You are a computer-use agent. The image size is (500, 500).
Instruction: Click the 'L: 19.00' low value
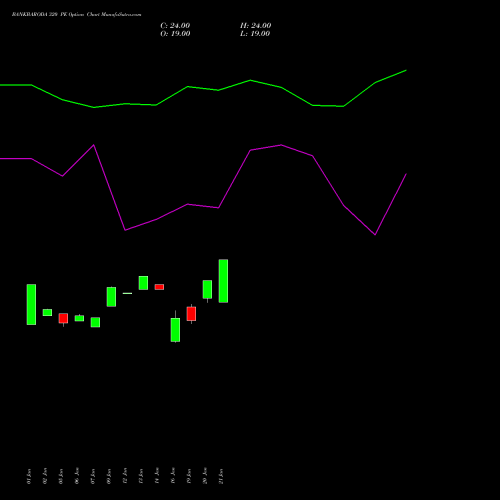pyautogui.click(x=255, y=34)
